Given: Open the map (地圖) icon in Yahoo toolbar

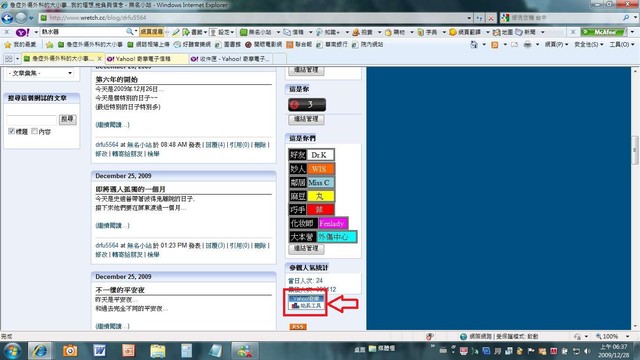Looking at the screenshot, I should 496,32.
